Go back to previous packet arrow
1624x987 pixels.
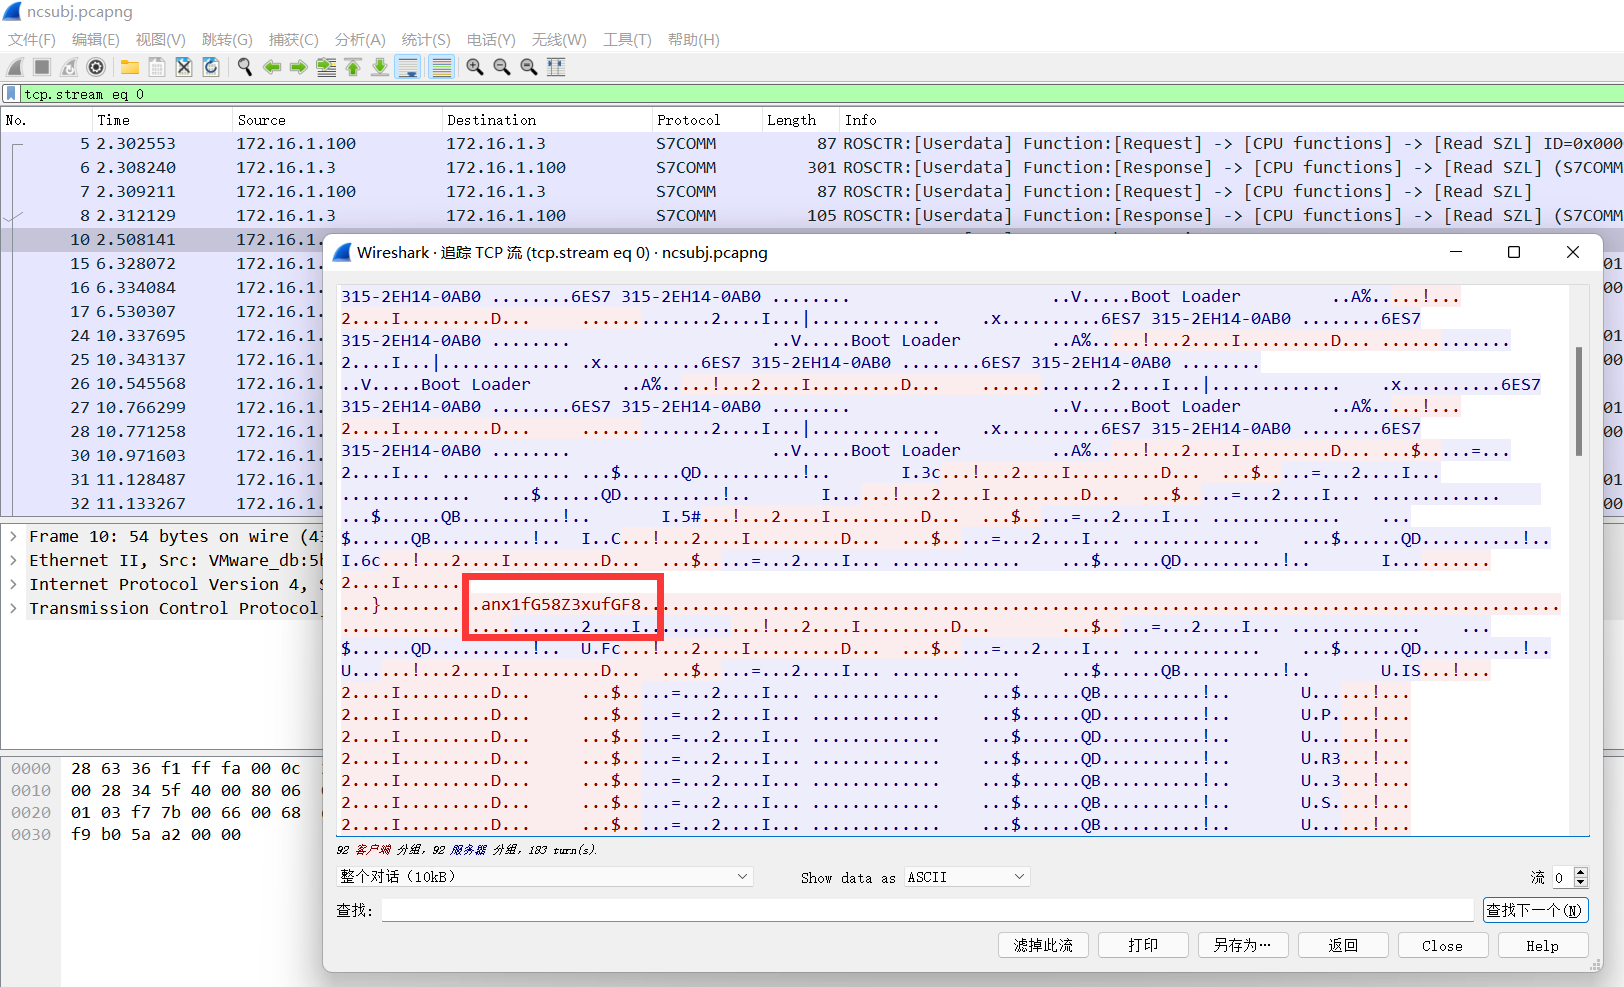point(272,67)
